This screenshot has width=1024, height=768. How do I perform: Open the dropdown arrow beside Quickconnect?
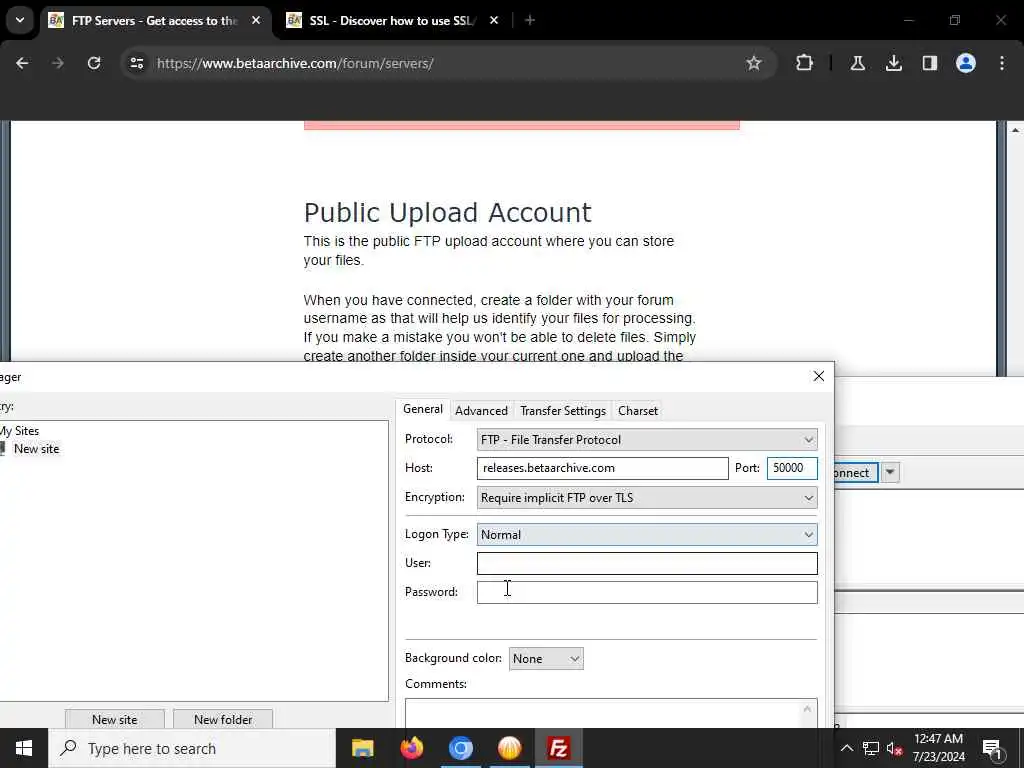click(x=890, y=472)
